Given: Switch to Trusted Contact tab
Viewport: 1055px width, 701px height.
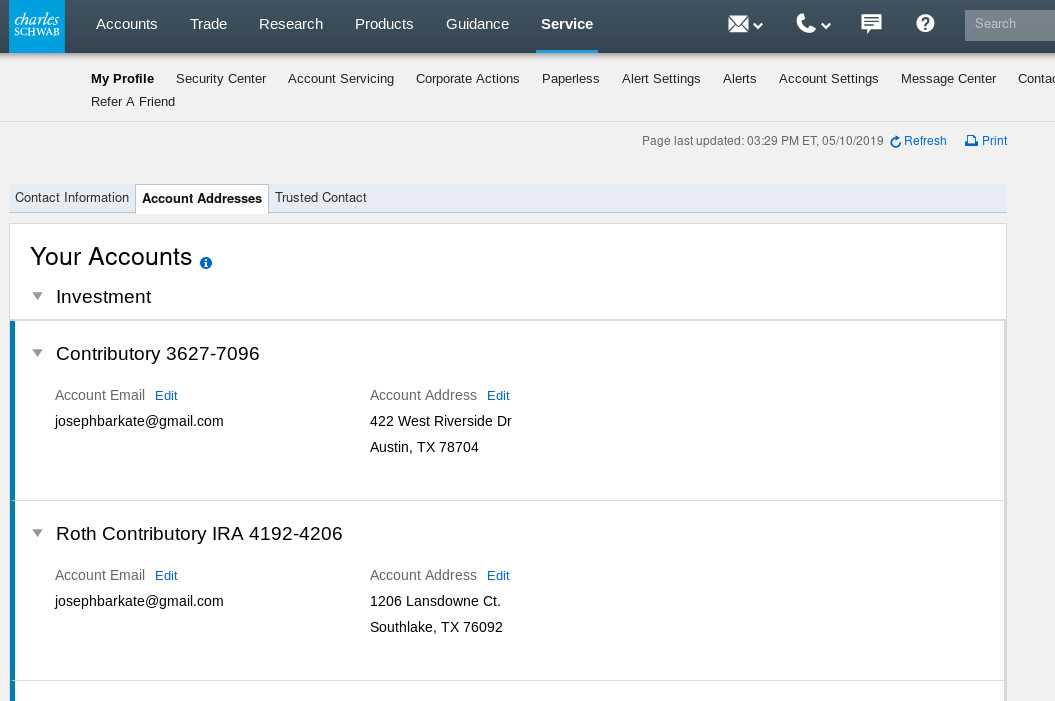Looking at the screenshot, I should [x=321, y=198].
